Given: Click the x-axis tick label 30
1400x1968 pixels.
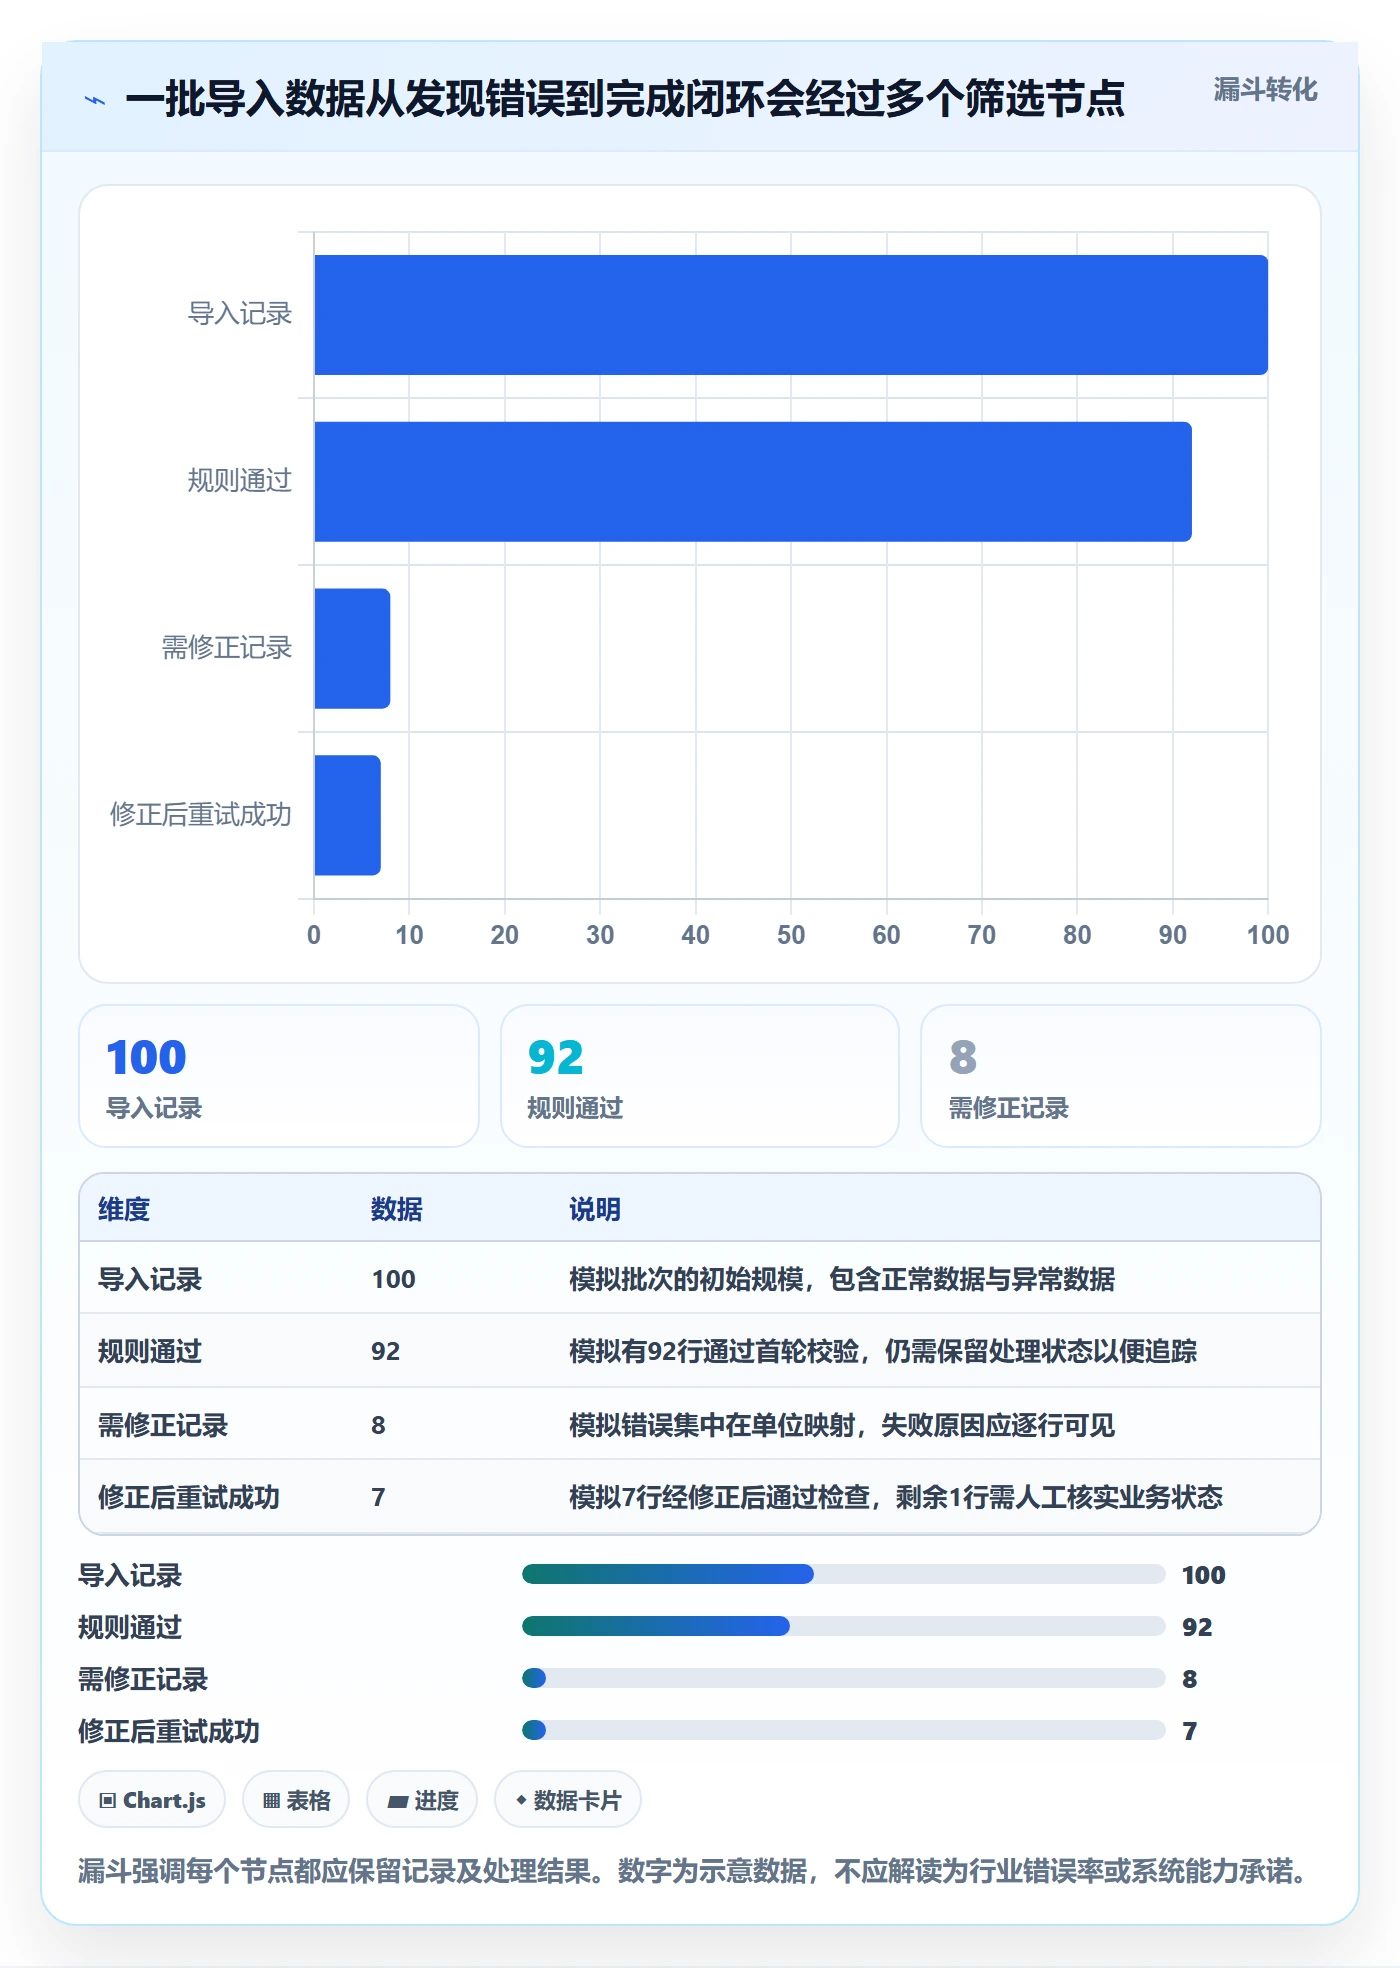Looking at the screenshot, I should (x=600, y=935).
